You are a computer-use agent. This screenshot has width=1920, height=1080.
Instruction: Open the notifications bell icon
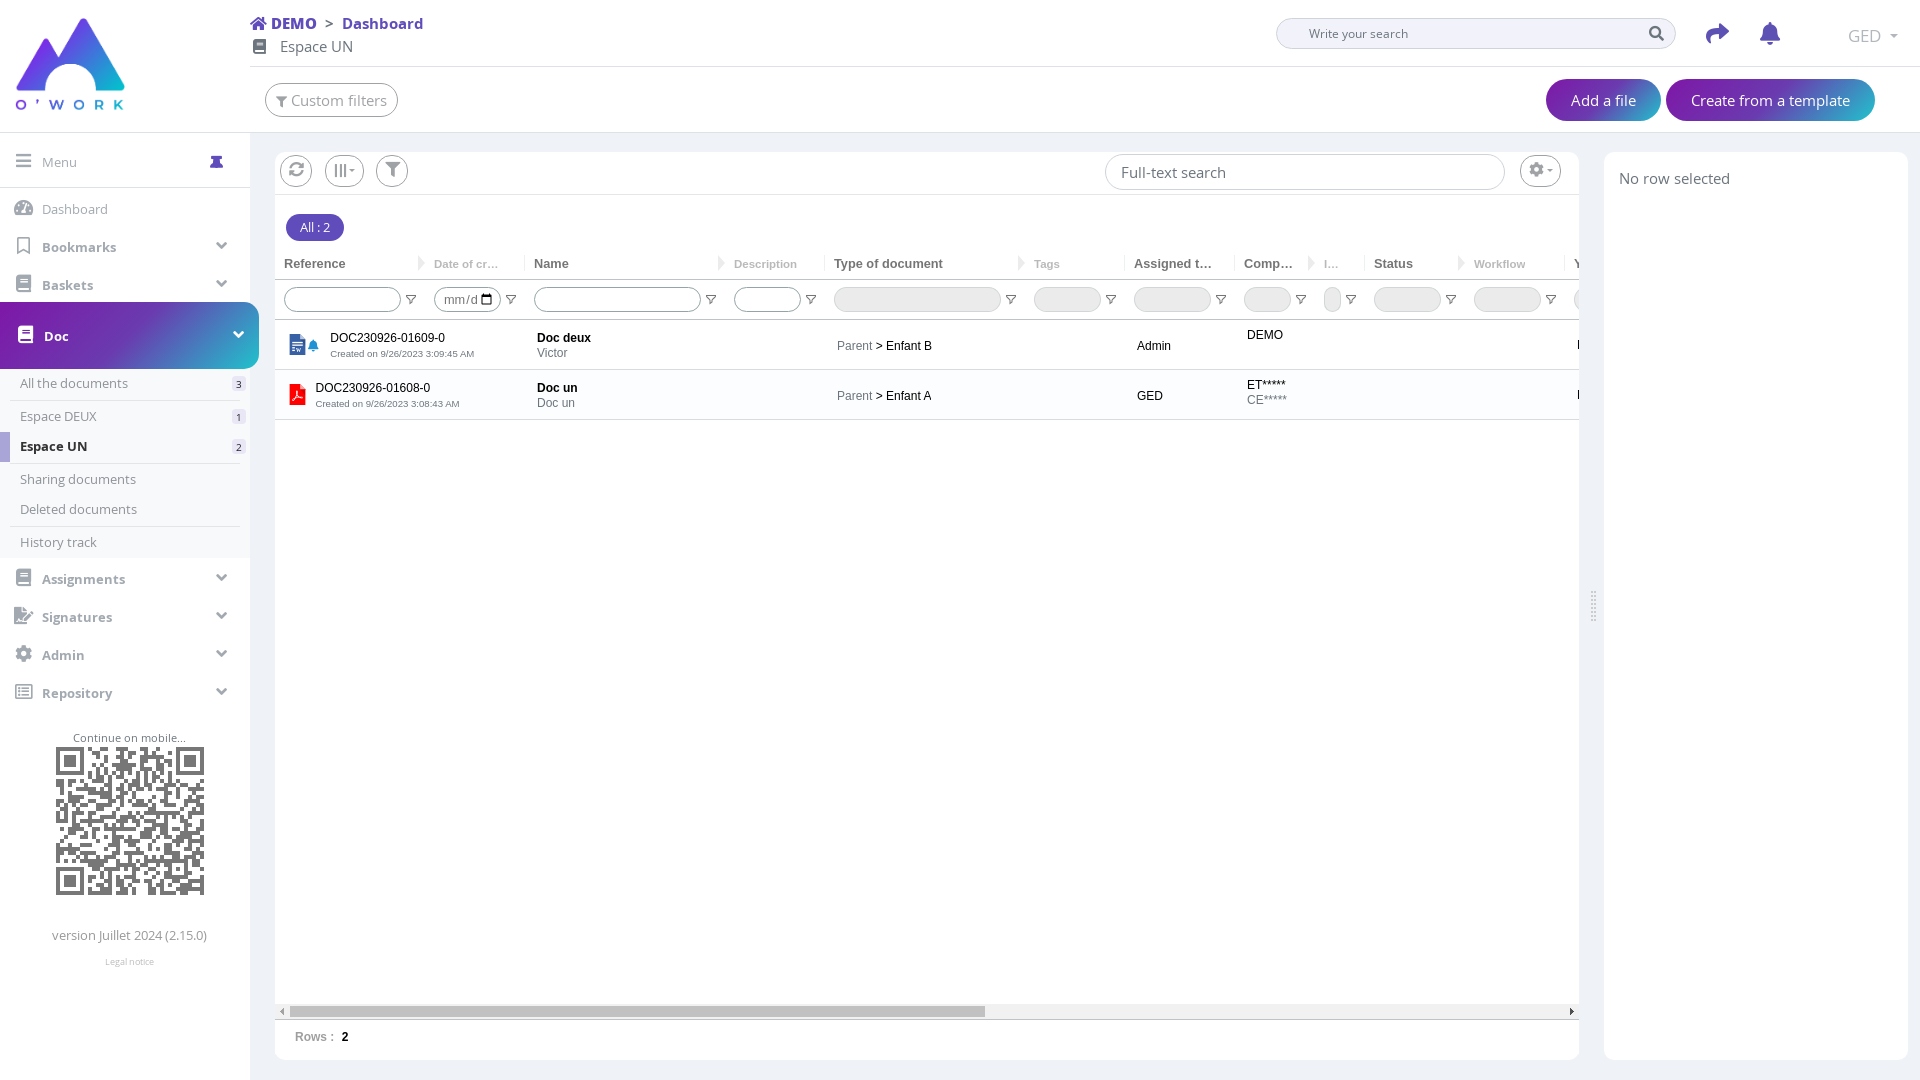[x=1769, y=34]
